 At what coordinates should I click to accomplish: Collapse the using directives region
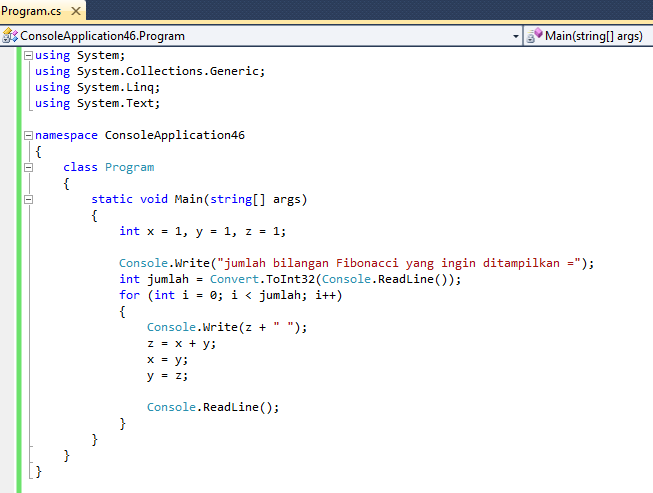point(28,55)
